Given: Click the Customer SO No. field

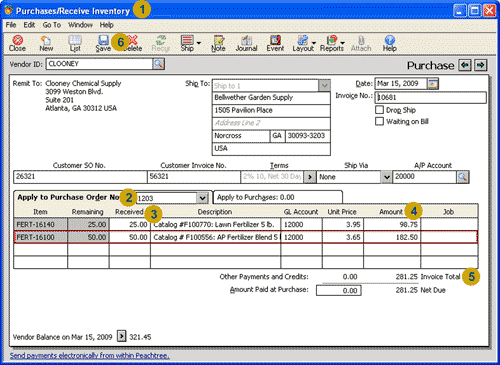Looking at the screenshot, I should click(x=80, y=177).
